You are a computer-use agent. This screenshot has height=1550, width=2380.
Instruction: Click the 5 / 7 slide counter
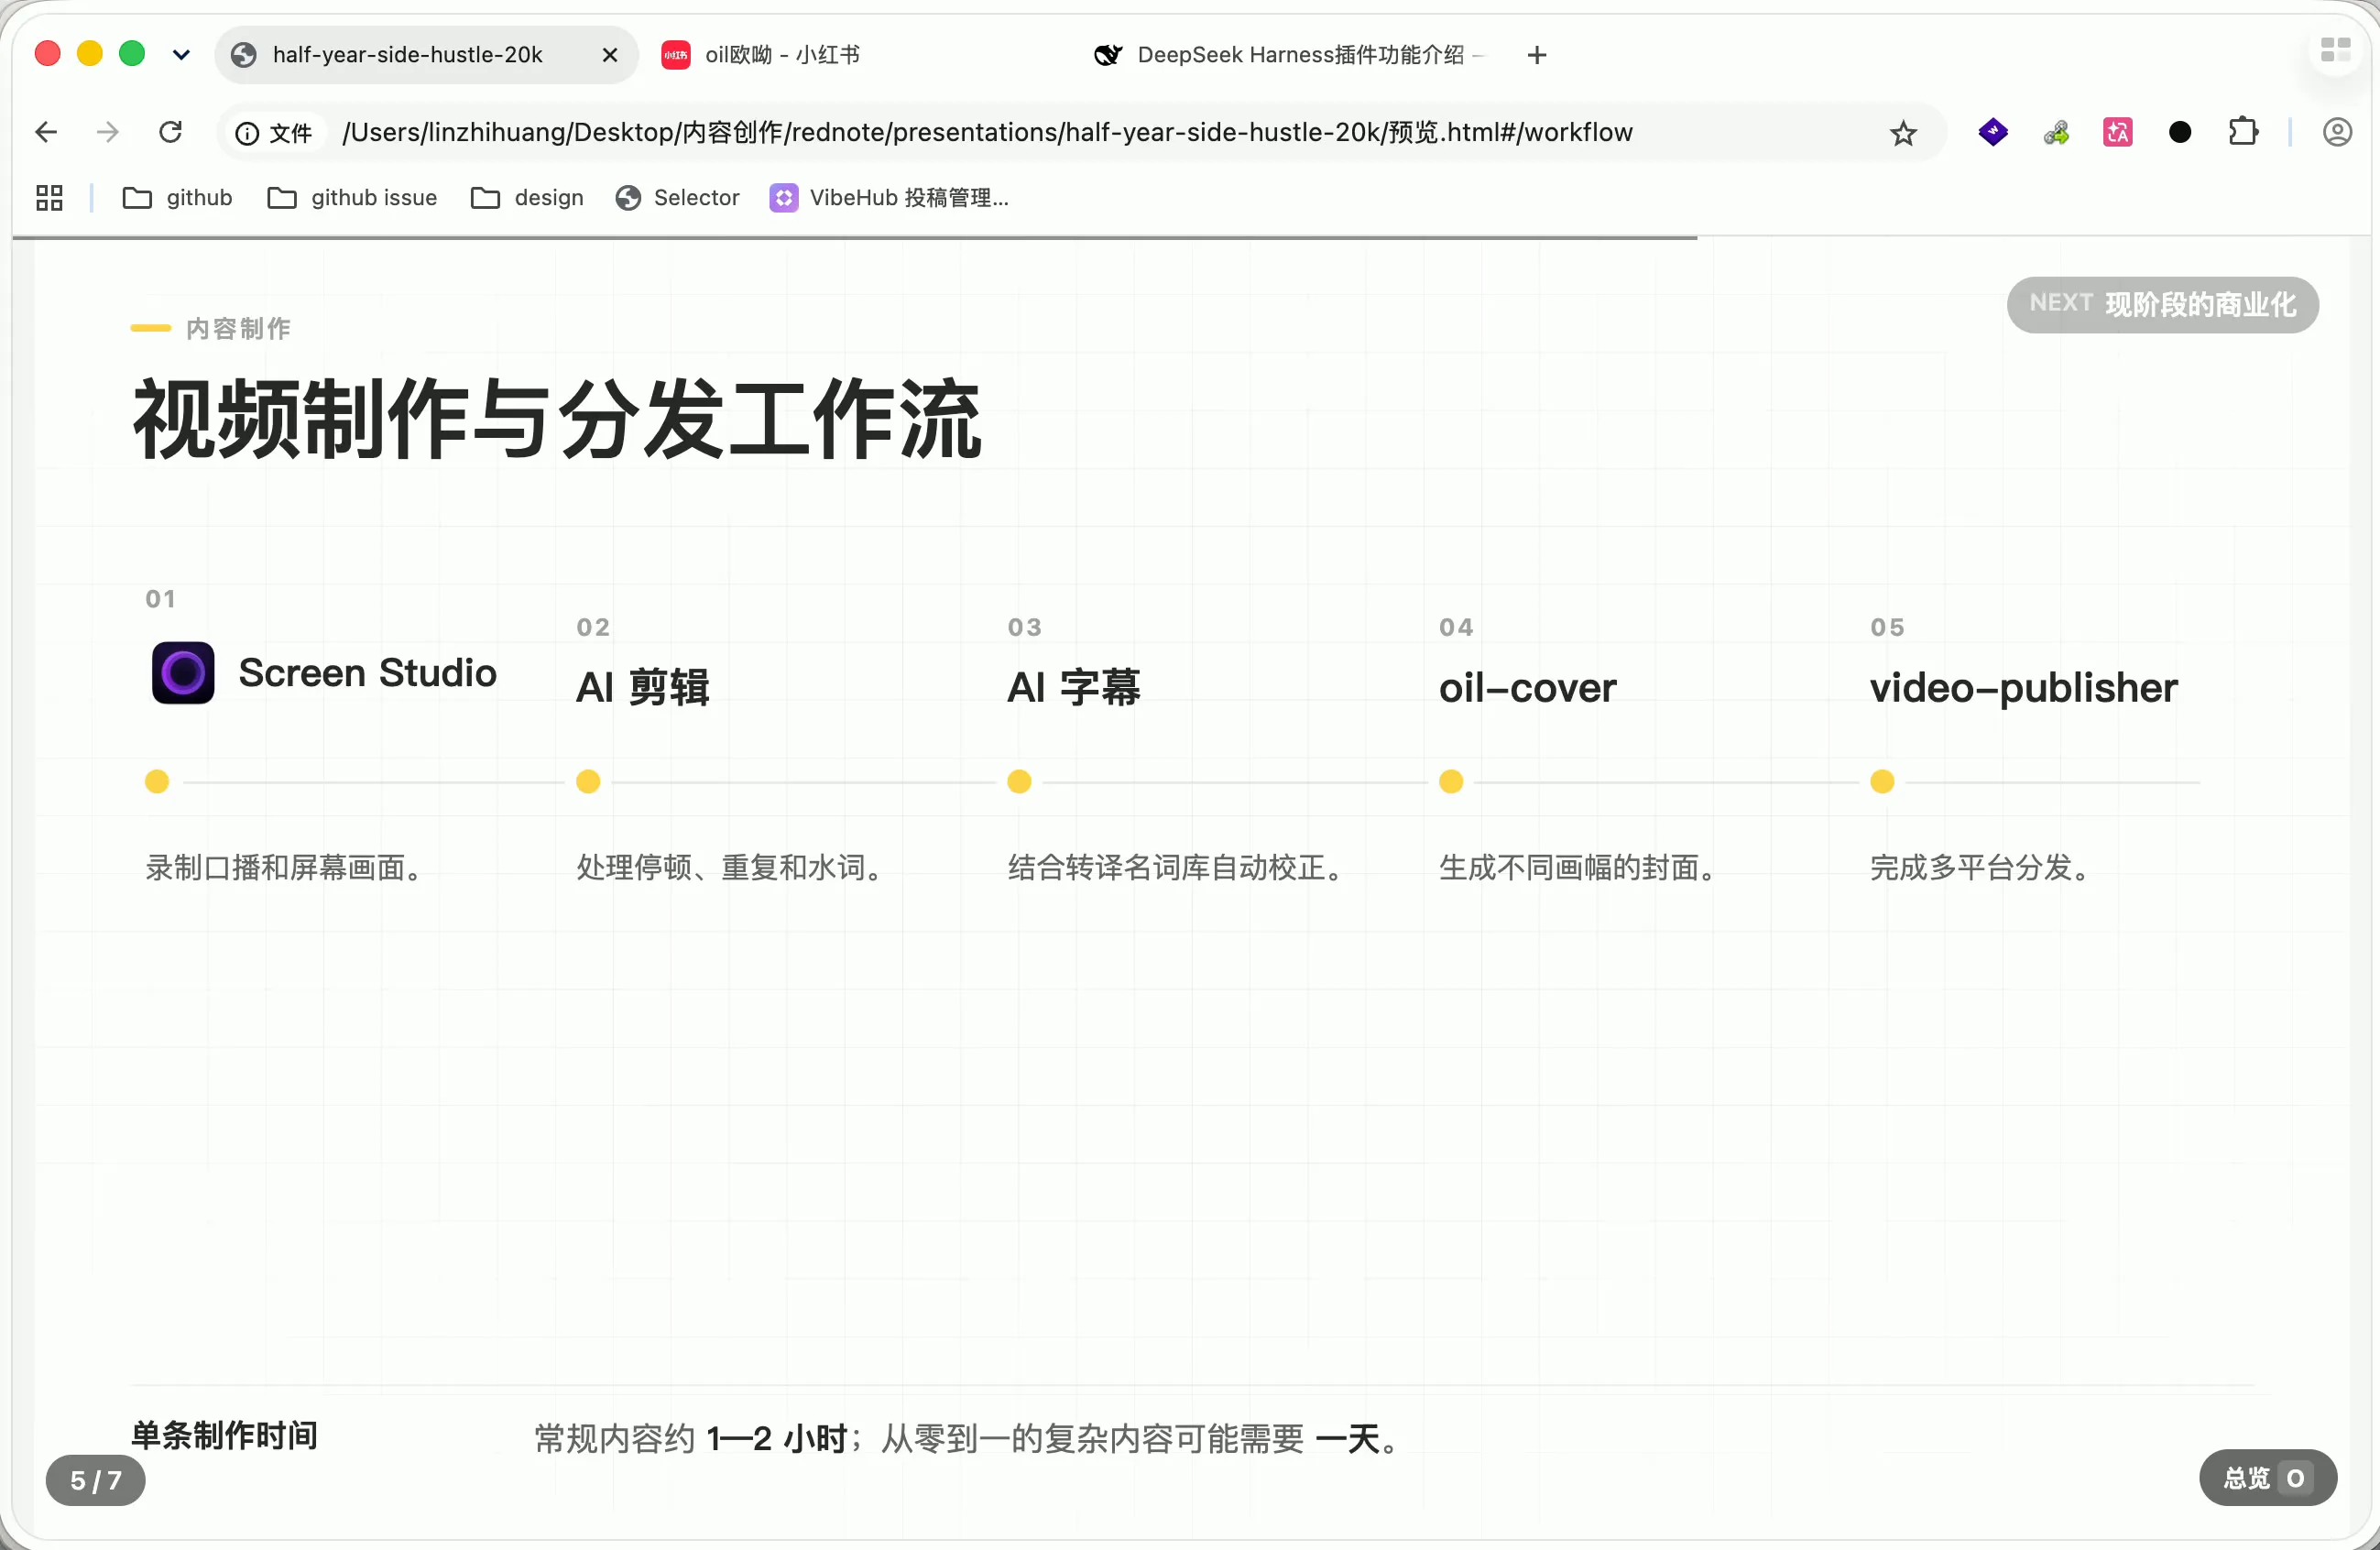pyautogui.click(x=96, y=1480)
